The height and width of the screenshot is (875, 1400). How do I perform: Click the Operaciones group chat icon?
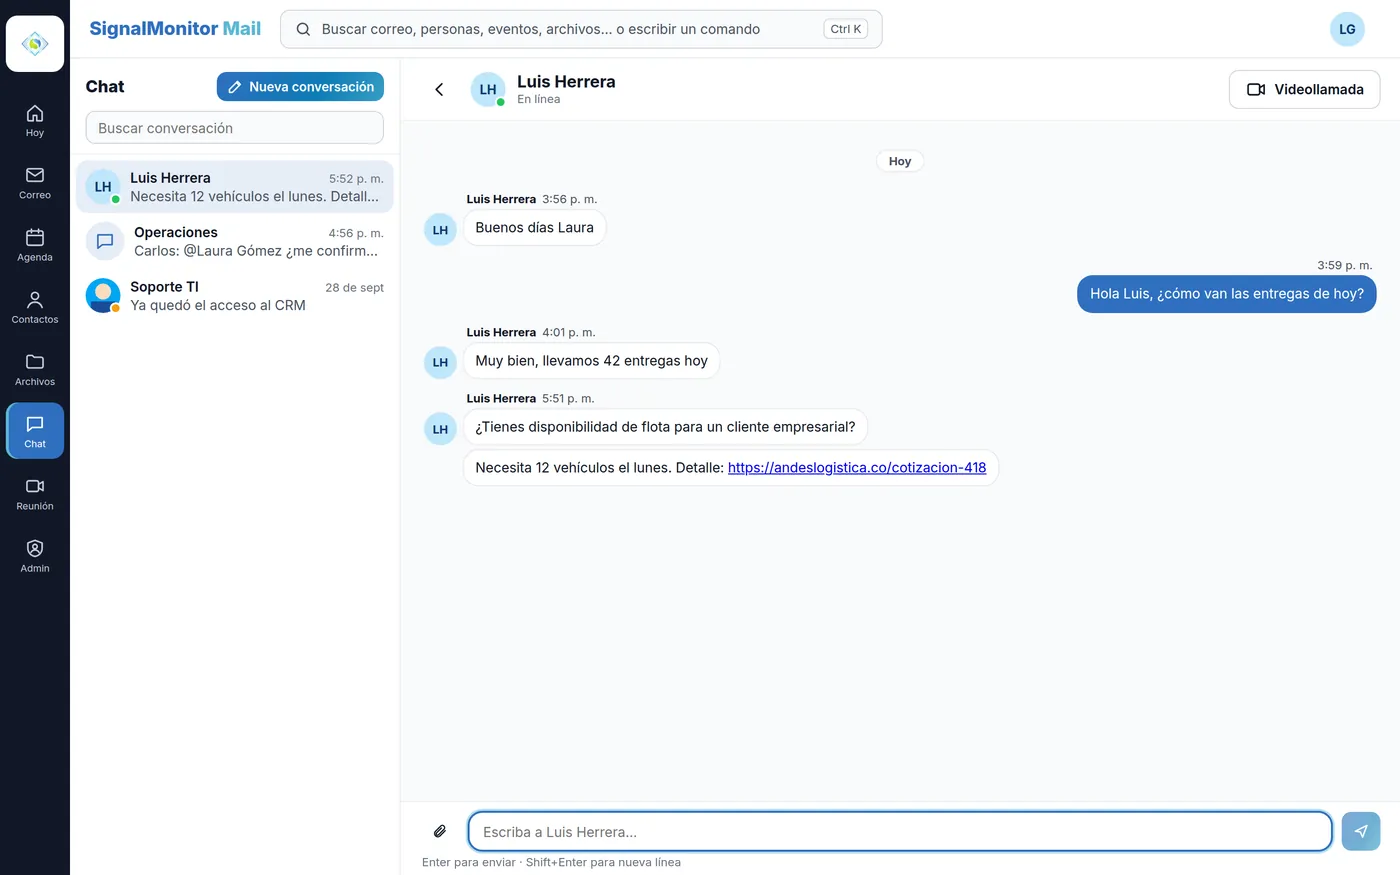105,241
